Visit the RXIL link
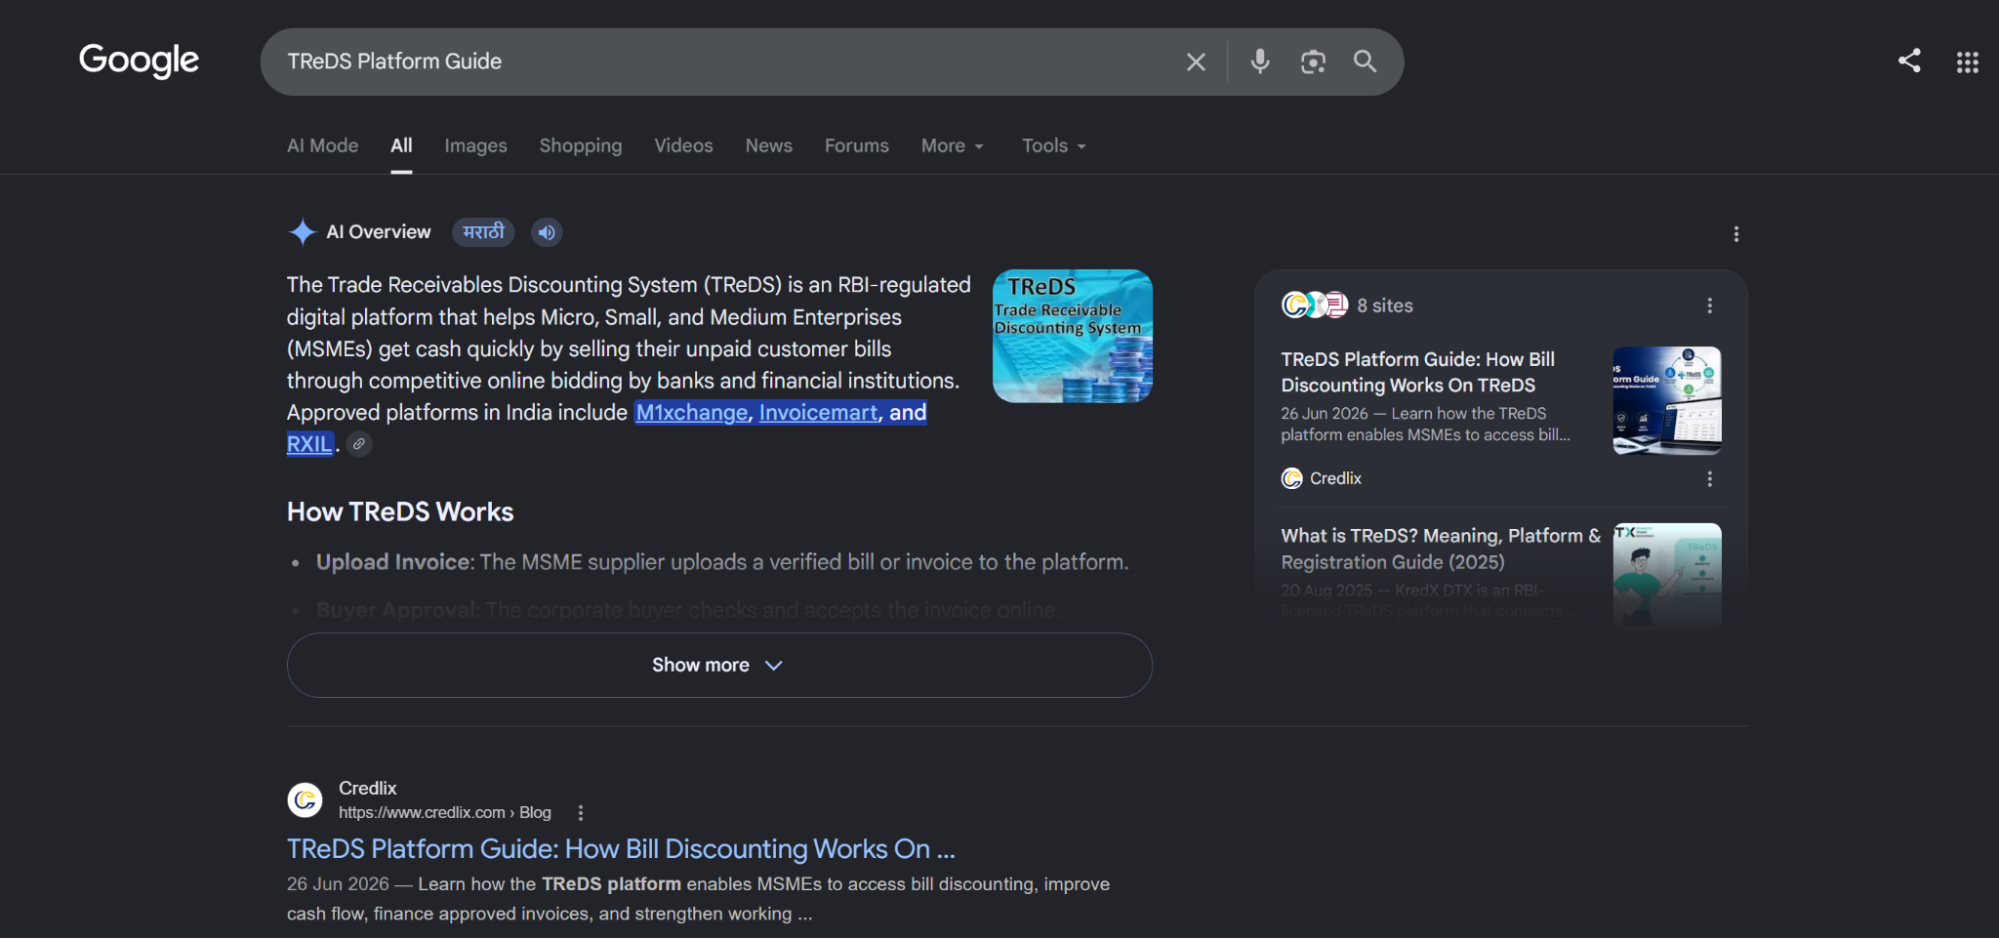This screenshot has width=1999, height=939. (x=309, y=444)
